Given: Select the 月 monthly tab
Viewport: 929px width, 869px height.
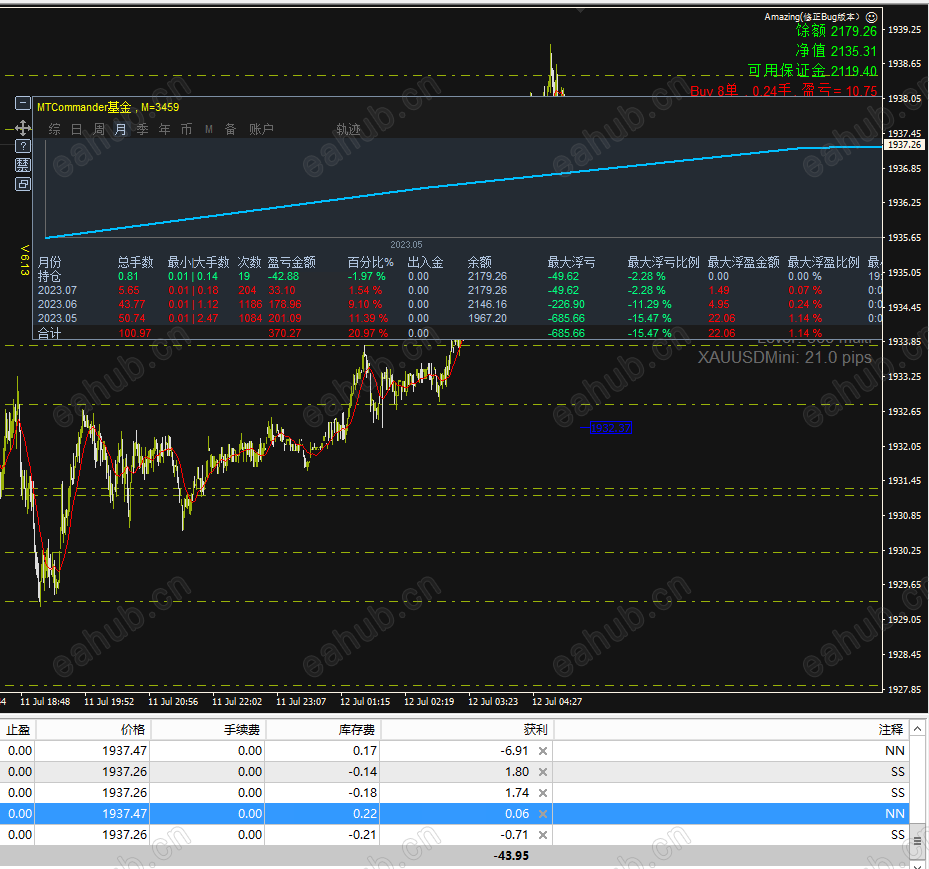Looking at the screenshot, I should click(120, 129).
